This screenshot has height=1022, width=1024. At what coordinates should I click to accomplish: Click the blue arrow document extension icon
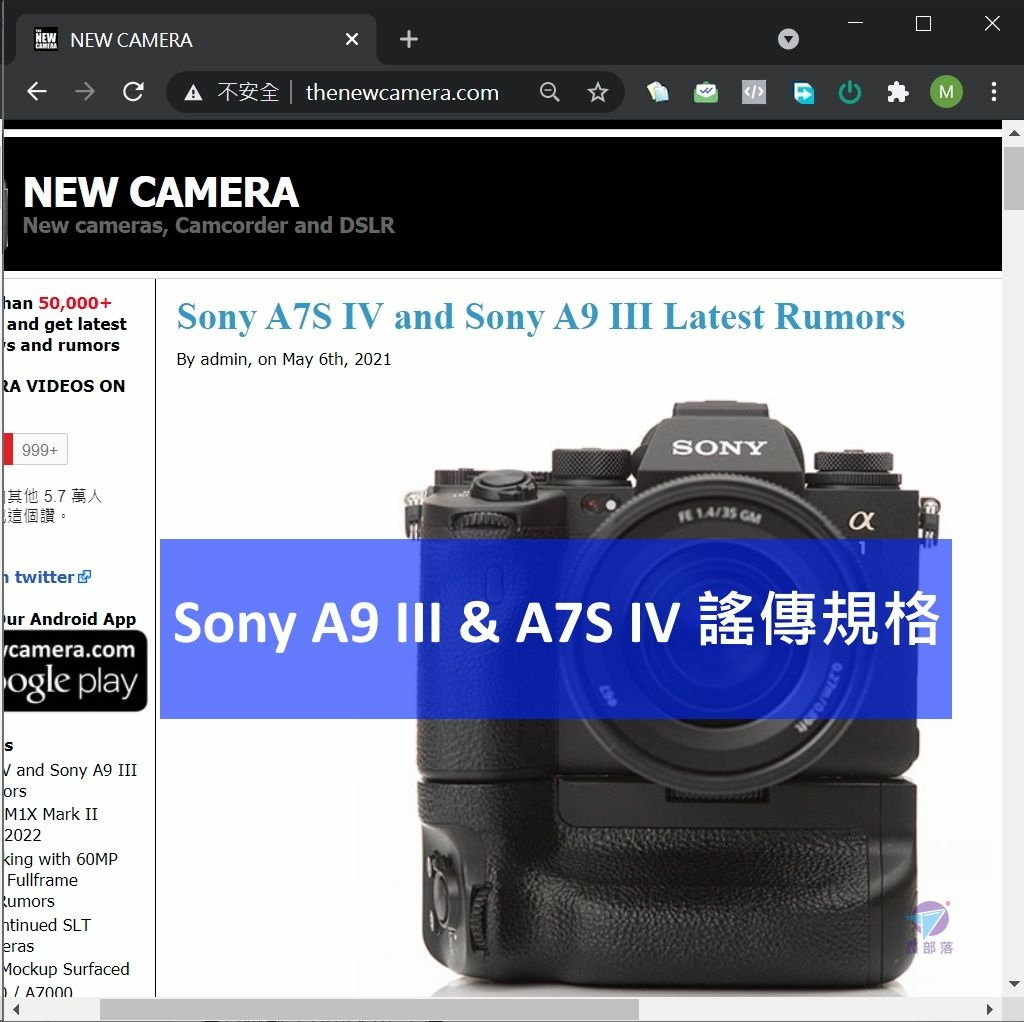(x=803, y=93)
